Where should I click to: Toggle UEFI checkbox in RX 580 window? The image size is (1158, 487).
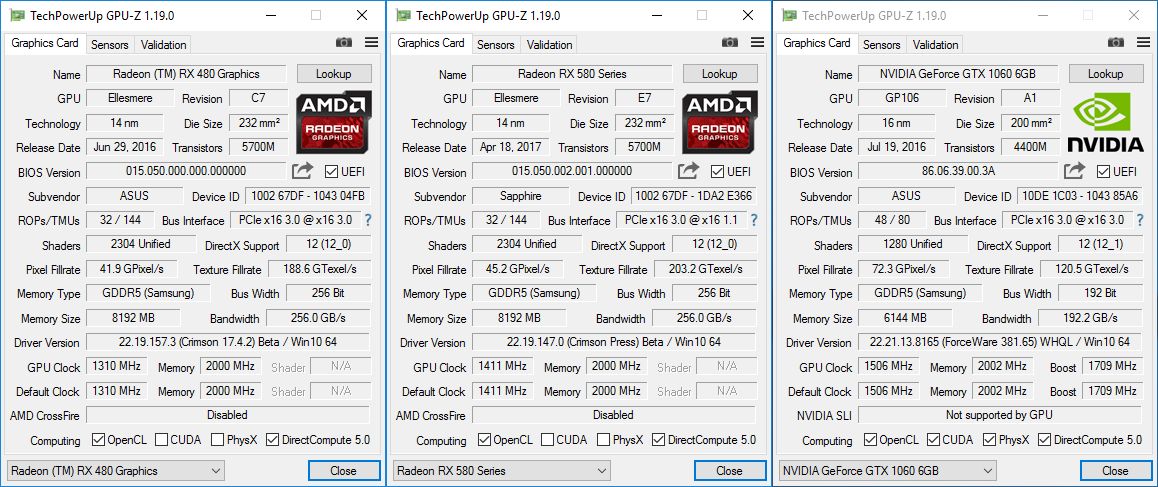click(718, 172)
